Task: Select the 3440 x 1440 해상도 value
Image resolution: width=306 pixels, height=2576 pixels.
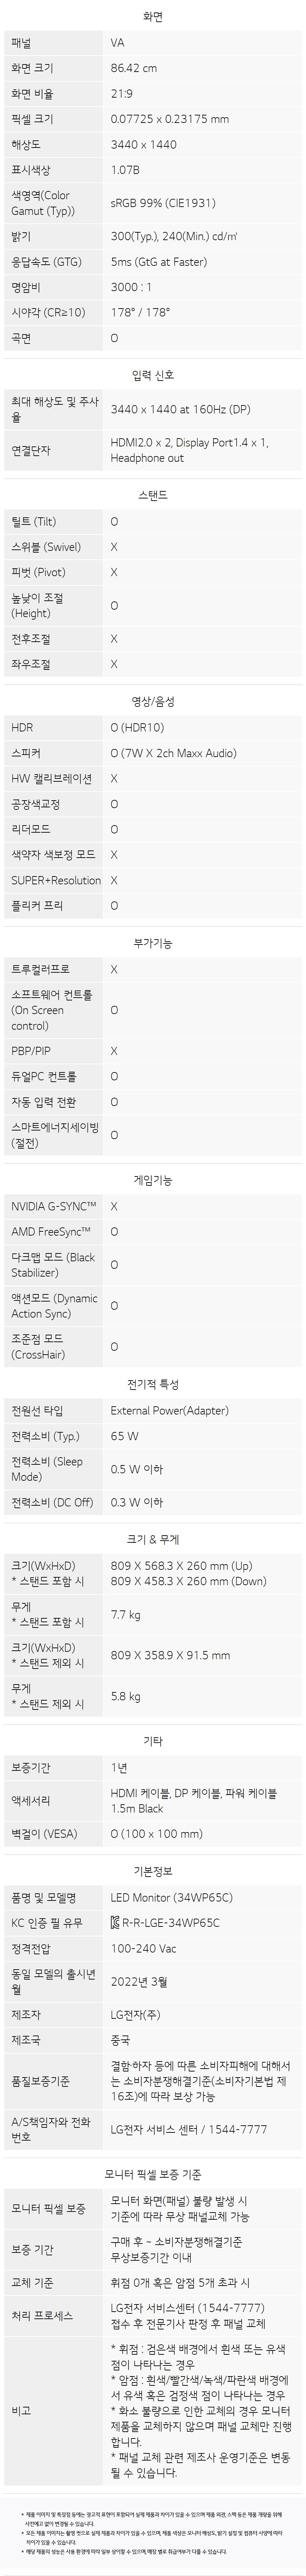Action: [x=143, y=144]
